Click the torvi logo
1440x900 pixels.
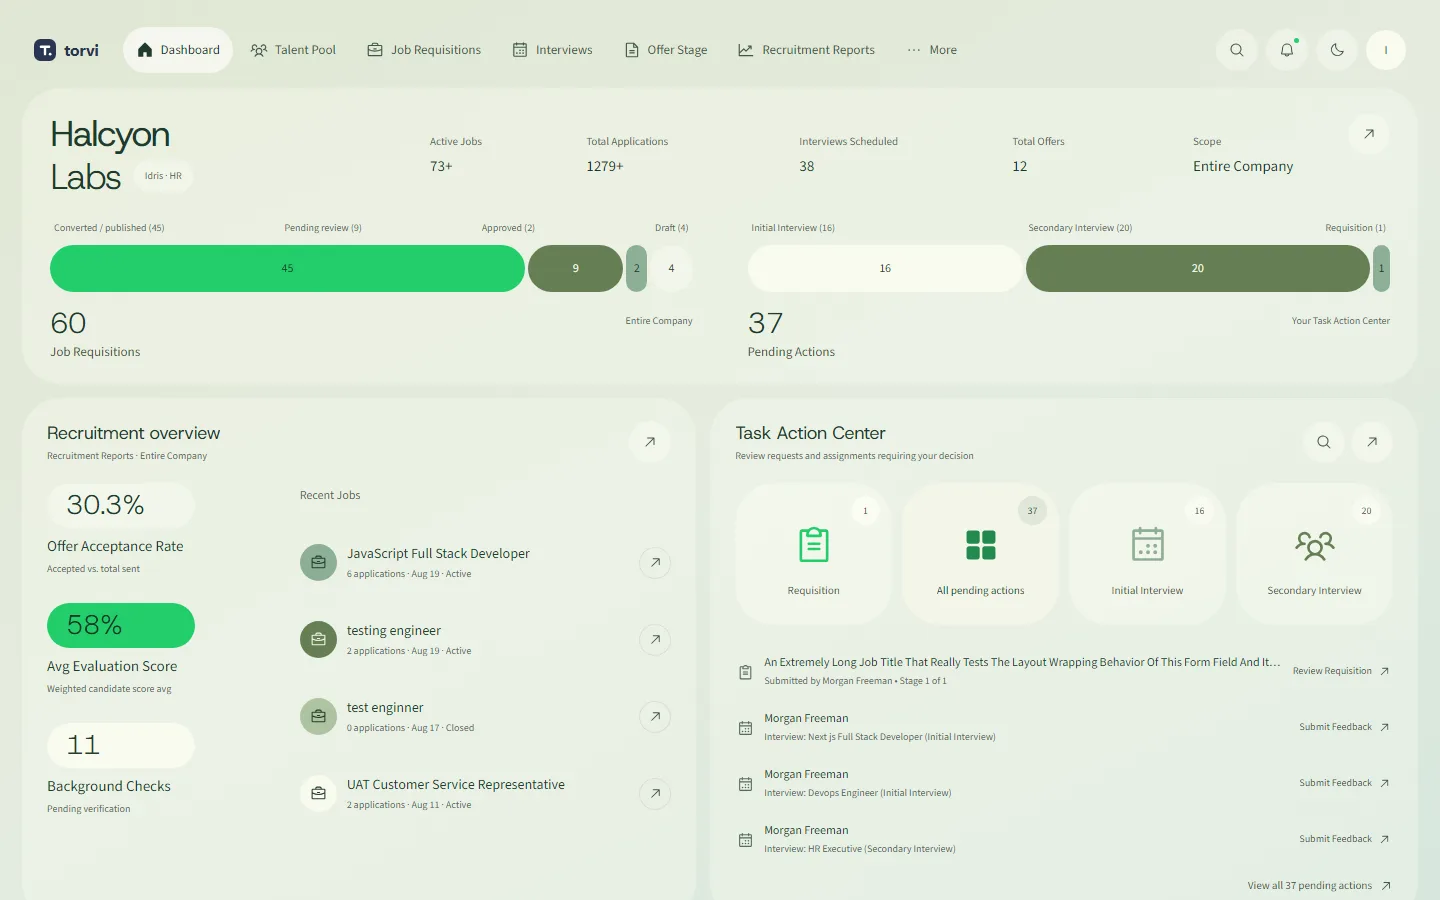tap(66, 50)
